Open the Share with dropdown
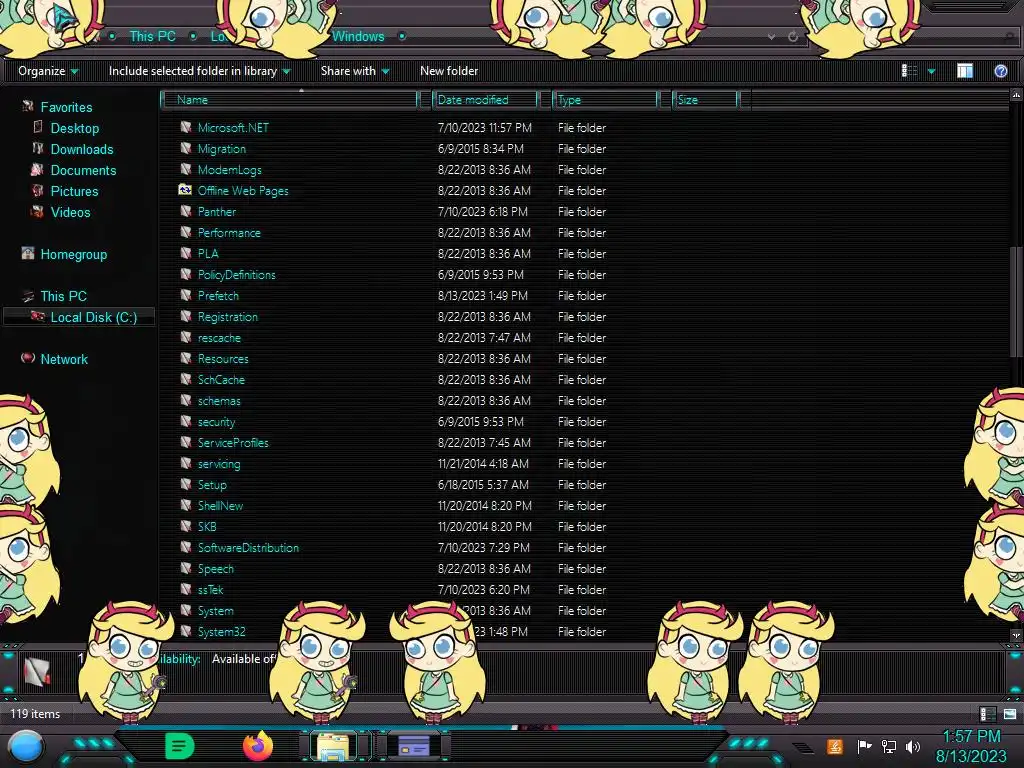 (x=355, y=71)
